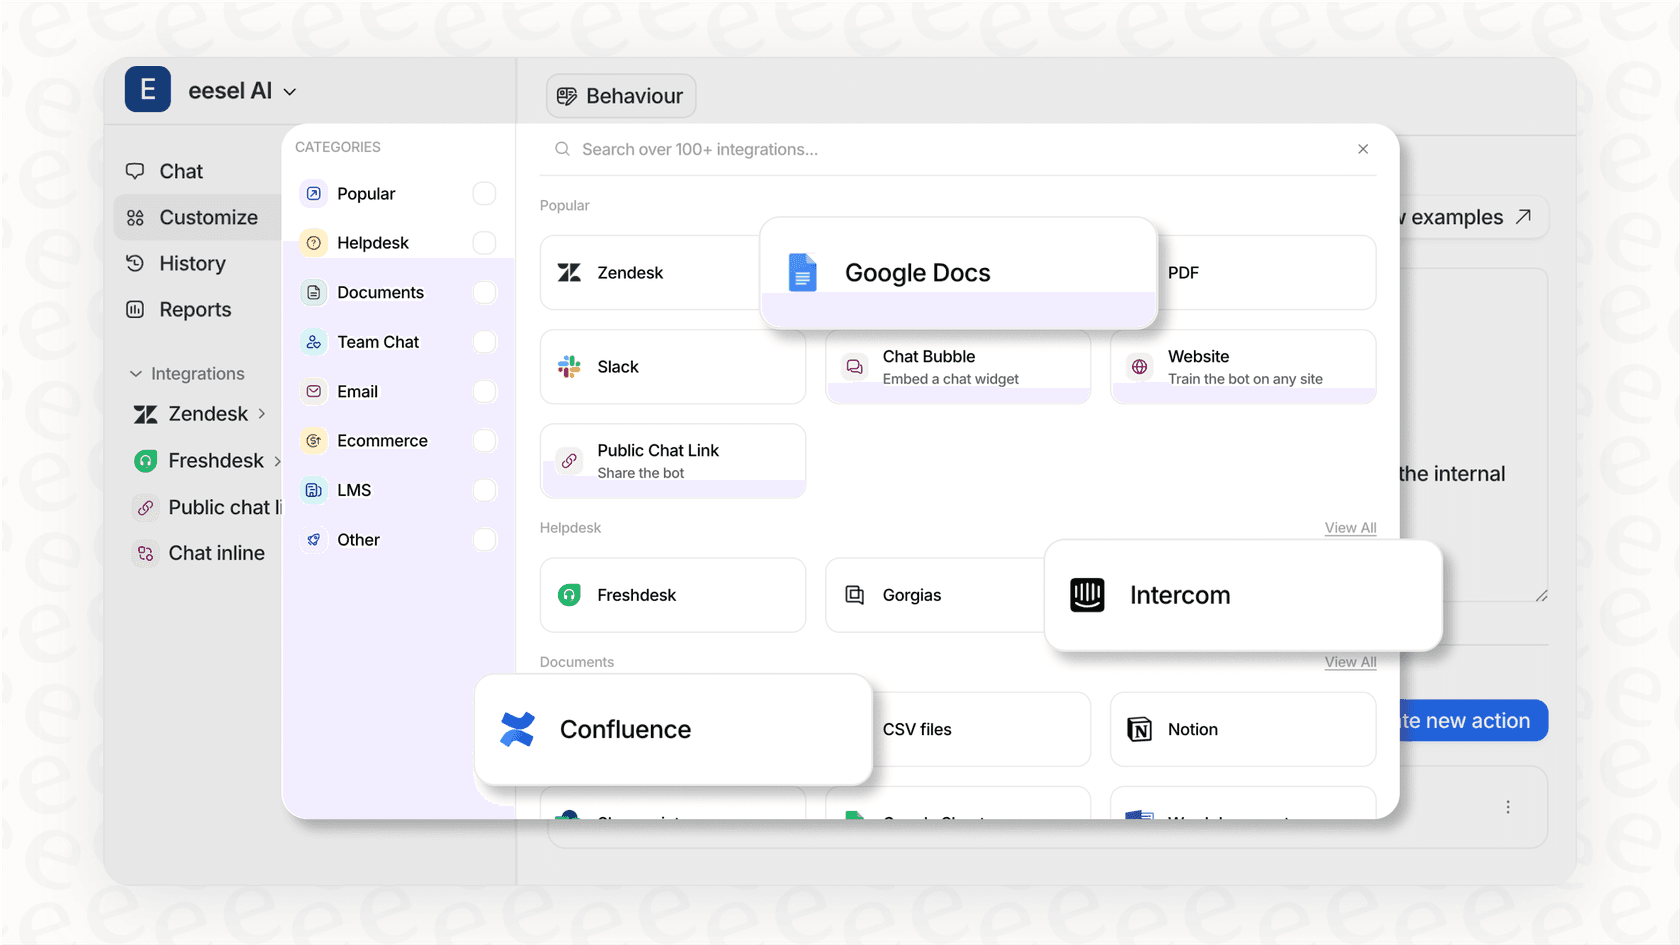1680x945 pixels.
Task: Click the Intercom integration icon
Action: (1087, 594)
